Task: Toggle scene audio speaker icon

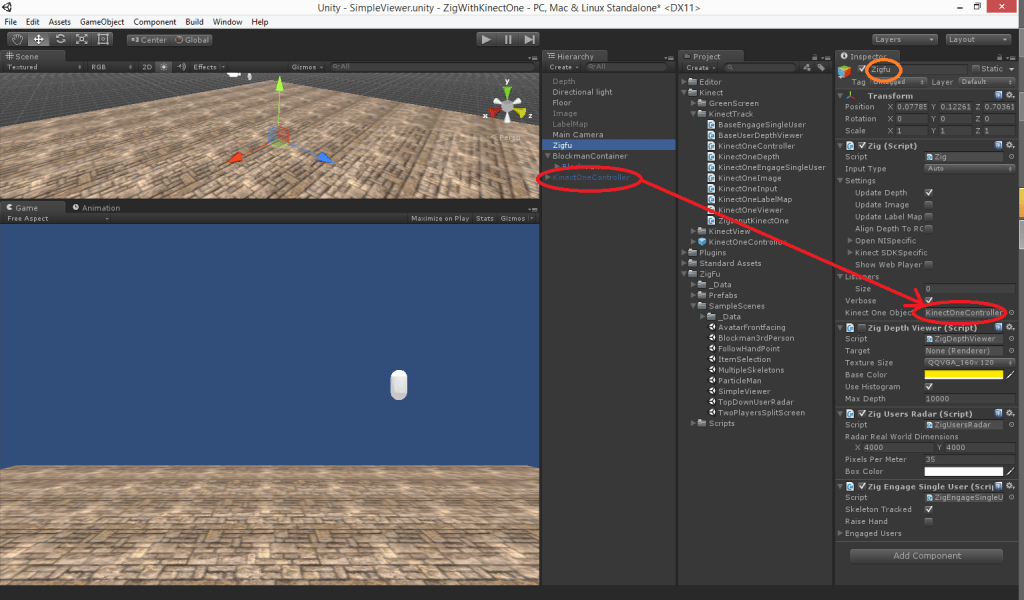Action: coord(182,67)
